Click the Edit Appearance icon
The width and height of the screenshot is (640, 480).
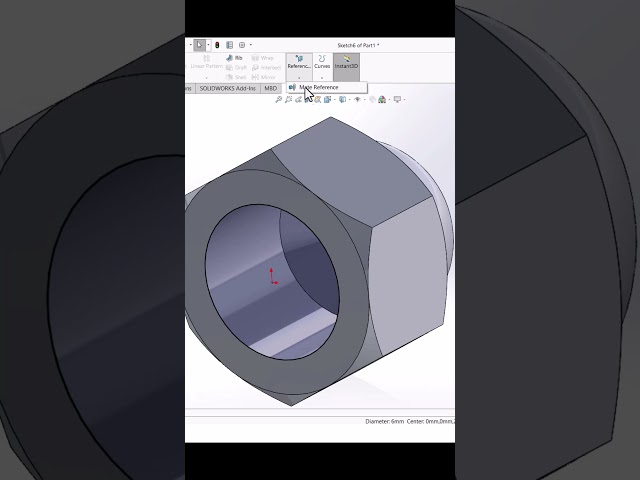coord(372,99)
